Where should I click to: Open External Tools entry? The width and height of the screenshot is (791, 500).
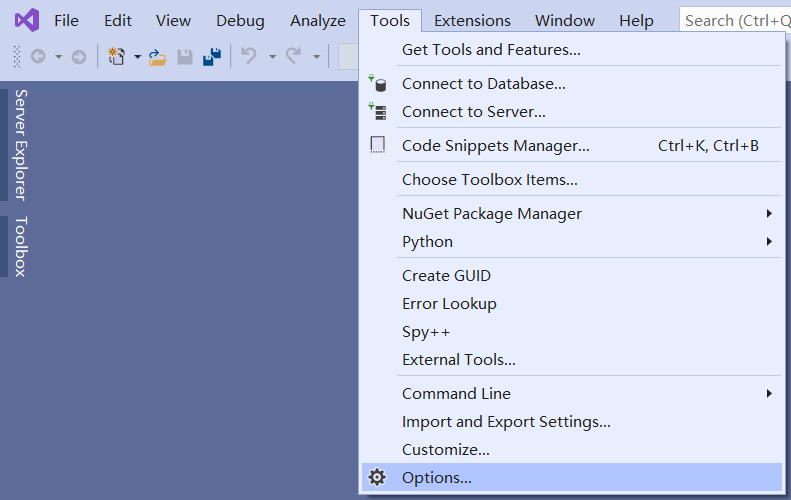572,360
